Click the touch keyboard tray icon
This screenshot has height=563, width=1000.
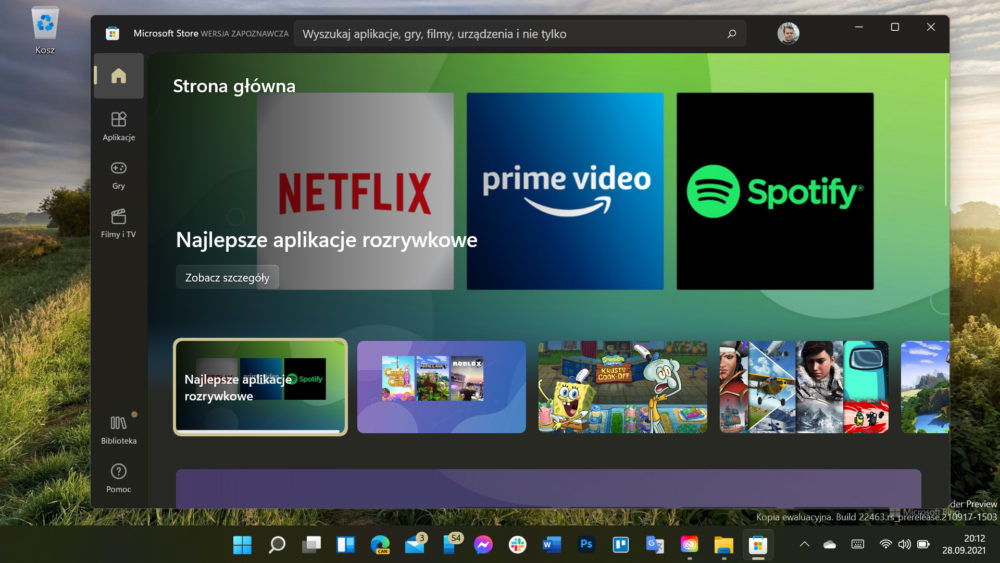[858, 545]
